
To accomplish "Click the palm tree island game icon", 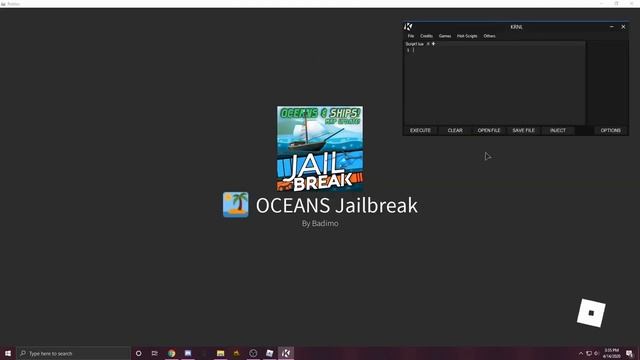I will click(236, 204).
